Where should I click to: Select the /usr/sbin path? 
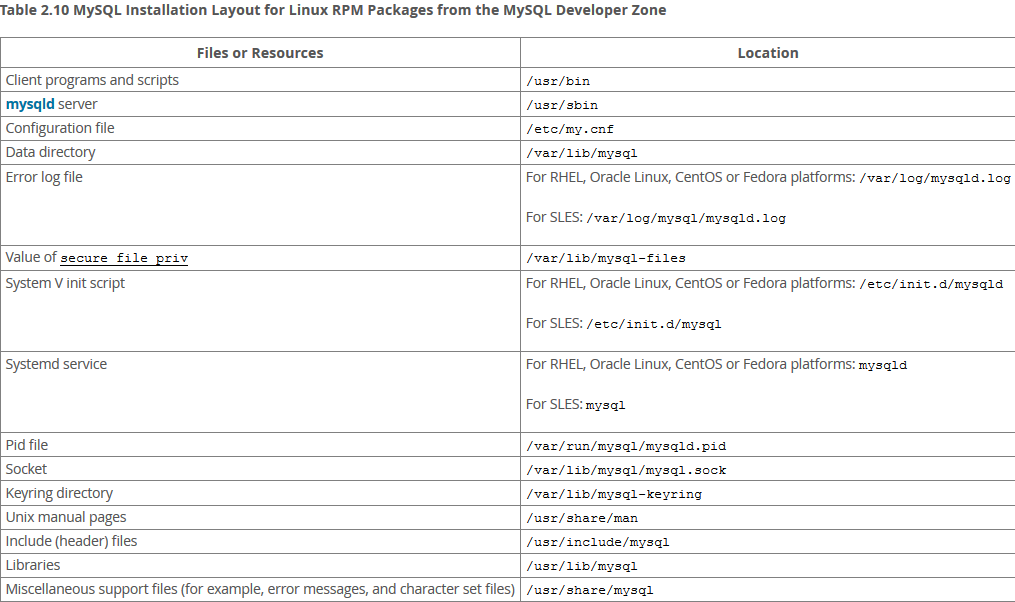pyautogui.click(x=562, y=105)
